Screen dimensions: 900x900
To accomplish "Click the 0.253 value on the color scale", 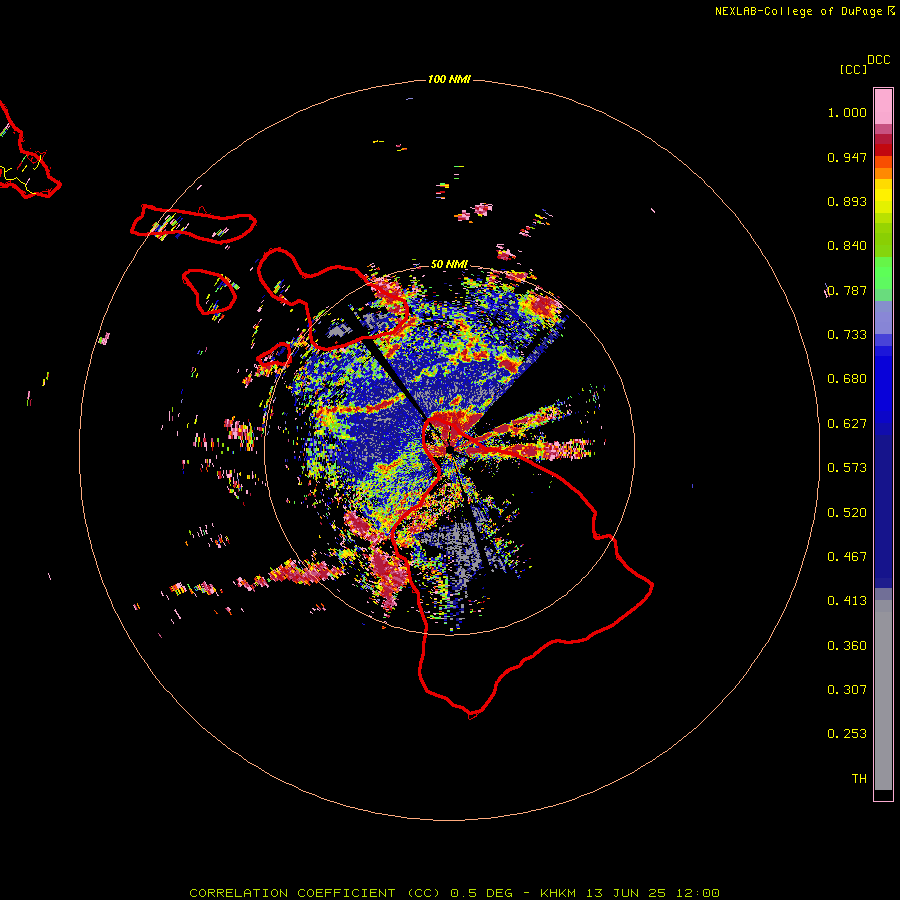I will pyautogui.click(x=847, y=734).
